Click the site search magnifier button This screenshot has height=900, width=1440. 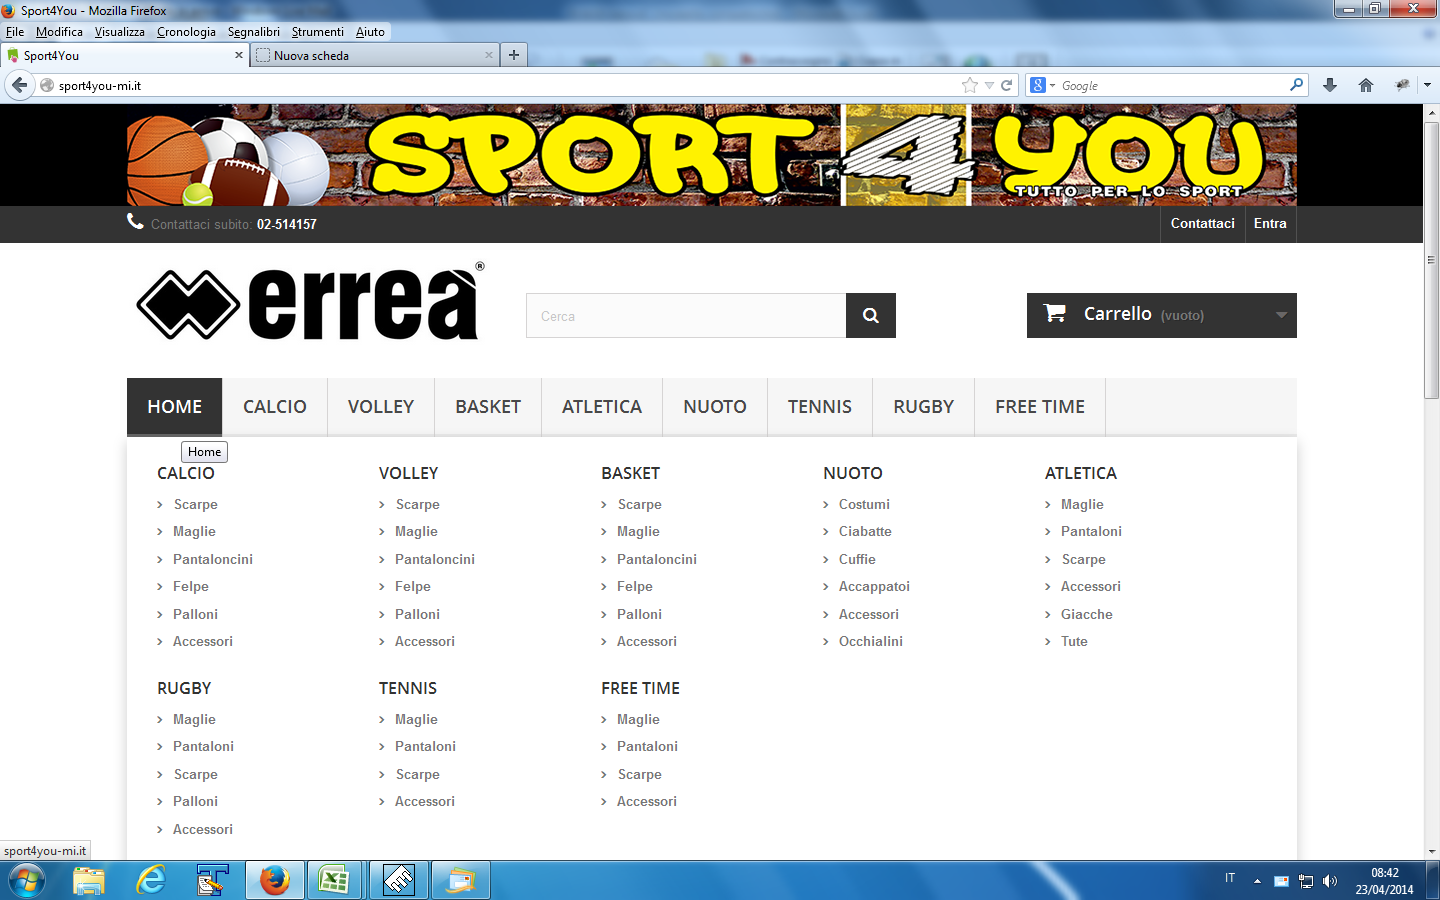871,316
